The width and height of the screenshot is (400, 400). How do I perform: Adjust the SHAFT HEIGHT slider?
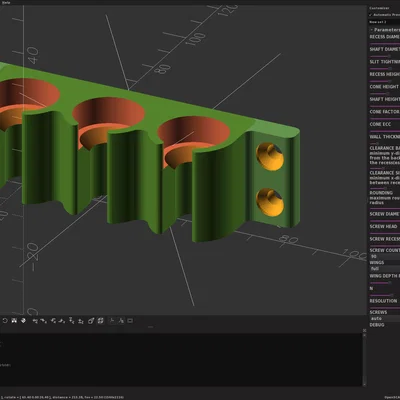[385, 106]
